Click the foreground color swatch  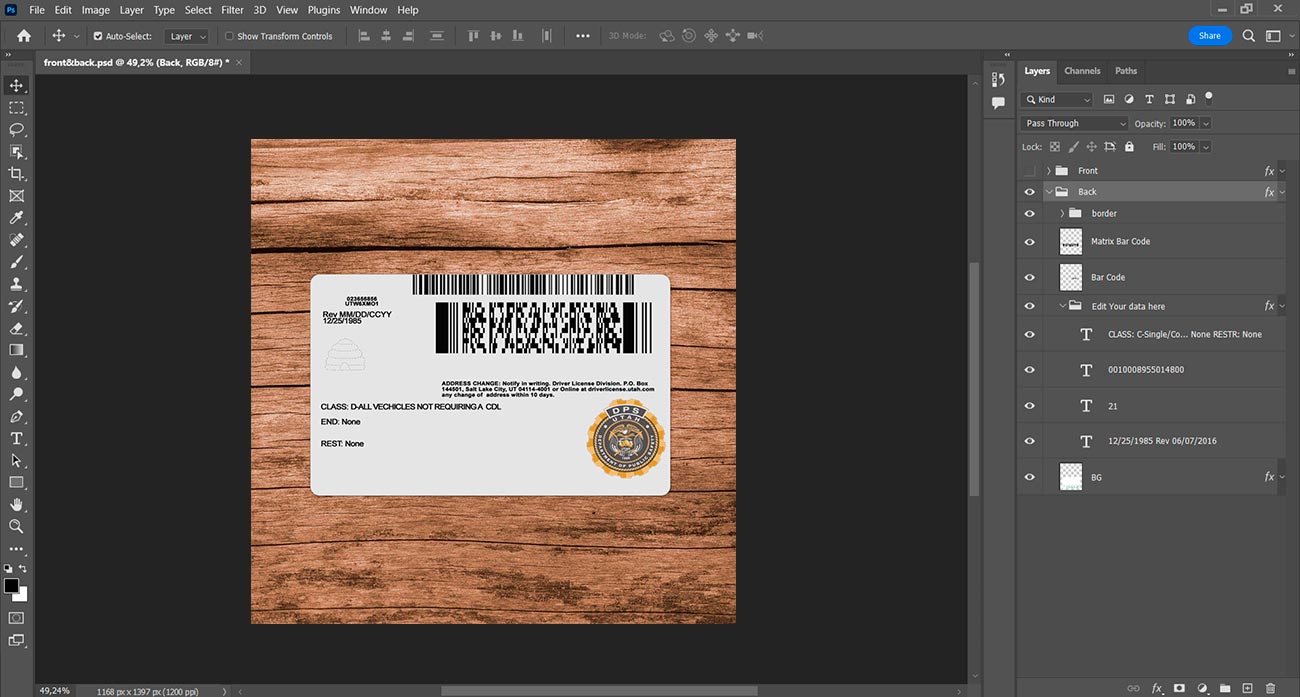pos(12,586)
